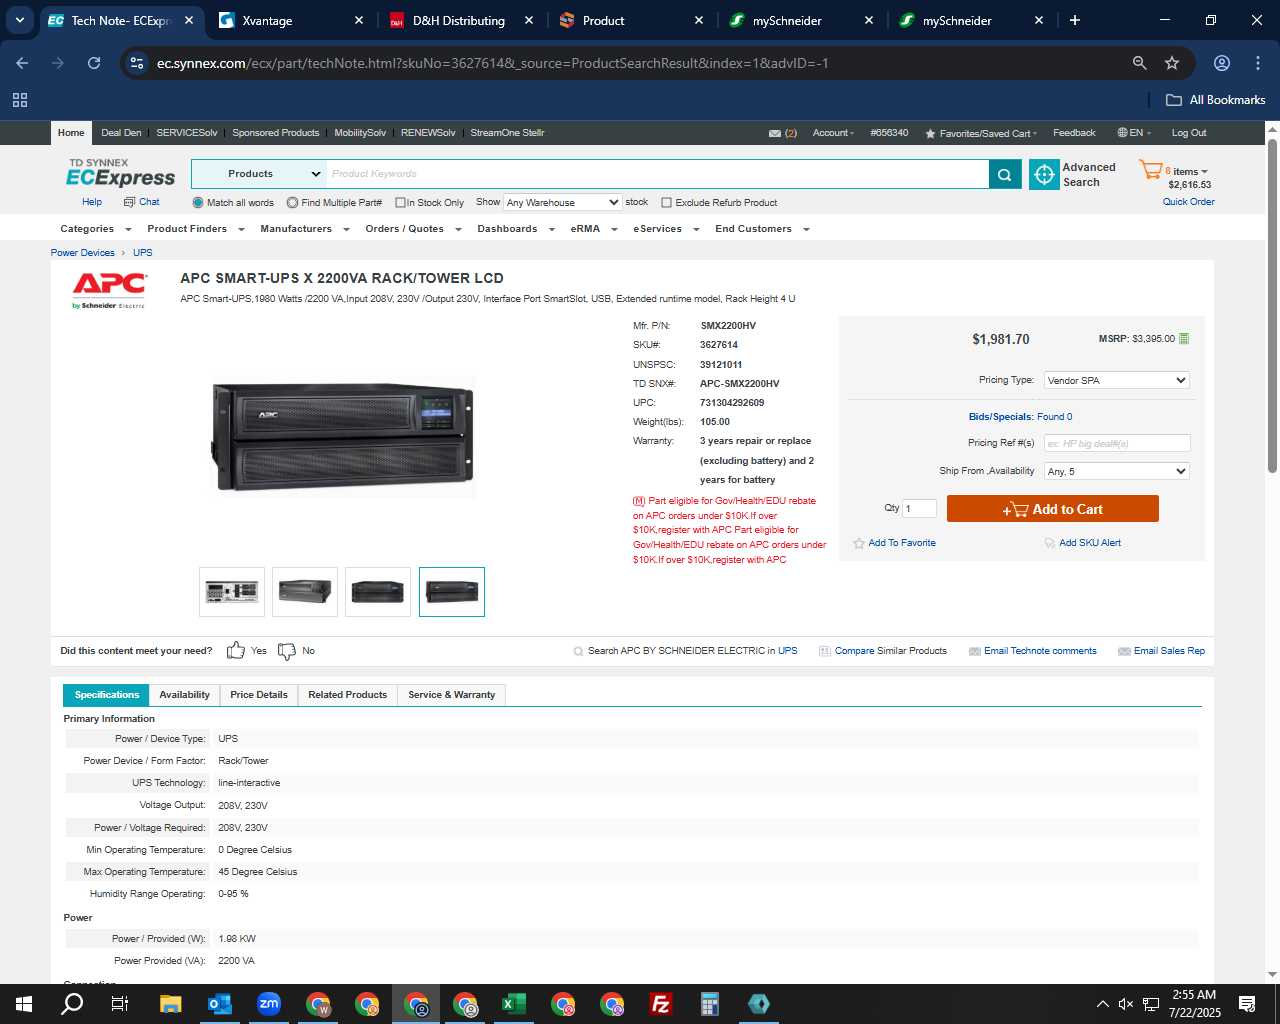Open Products search category dropdown
The height and width of the screenshot is (1024, 1280).
click(258, 174)
